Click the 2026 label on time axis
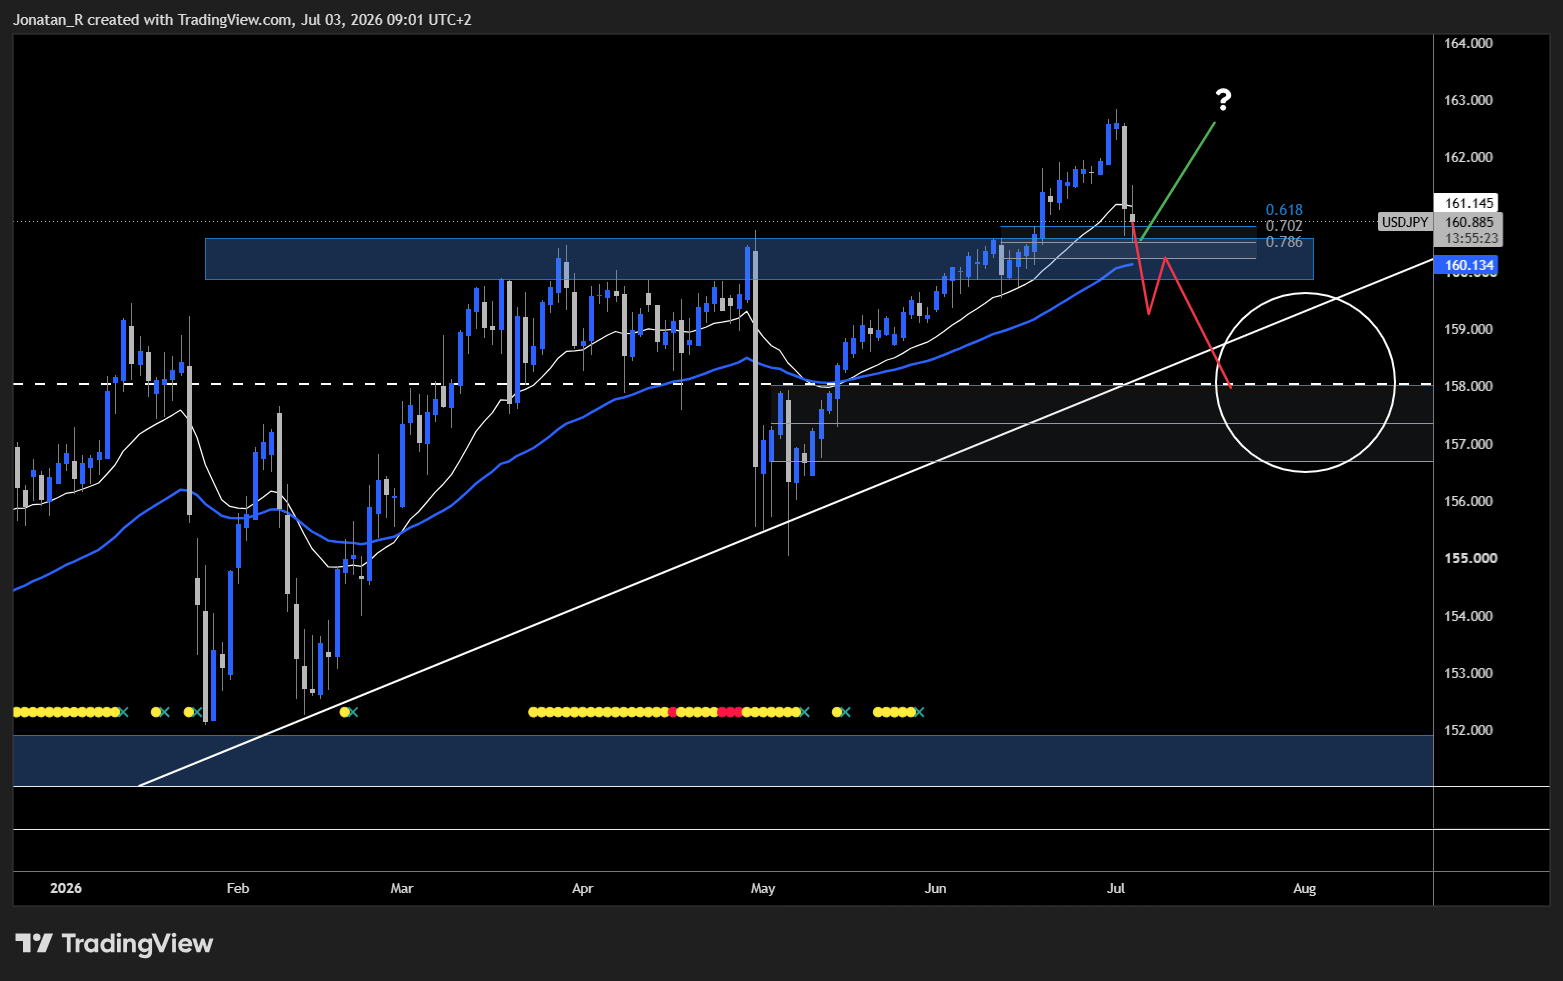This screenshot has height=981, width=1563. 66,888
